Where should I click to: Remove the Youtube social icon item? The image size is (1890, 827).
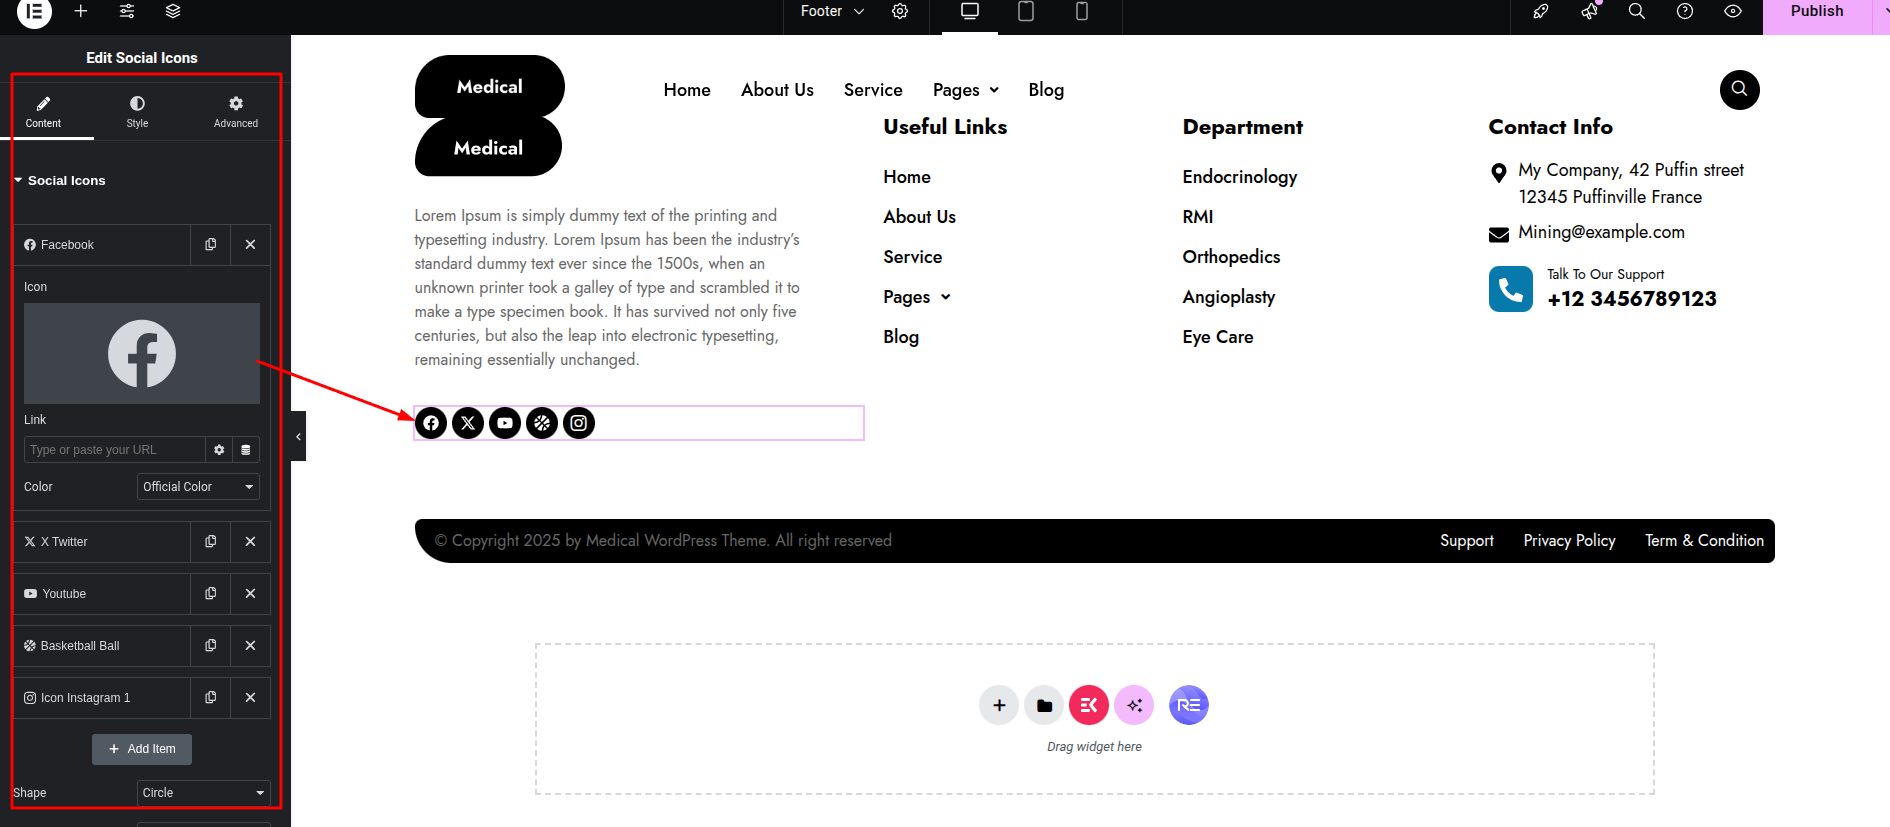(251, 594)
